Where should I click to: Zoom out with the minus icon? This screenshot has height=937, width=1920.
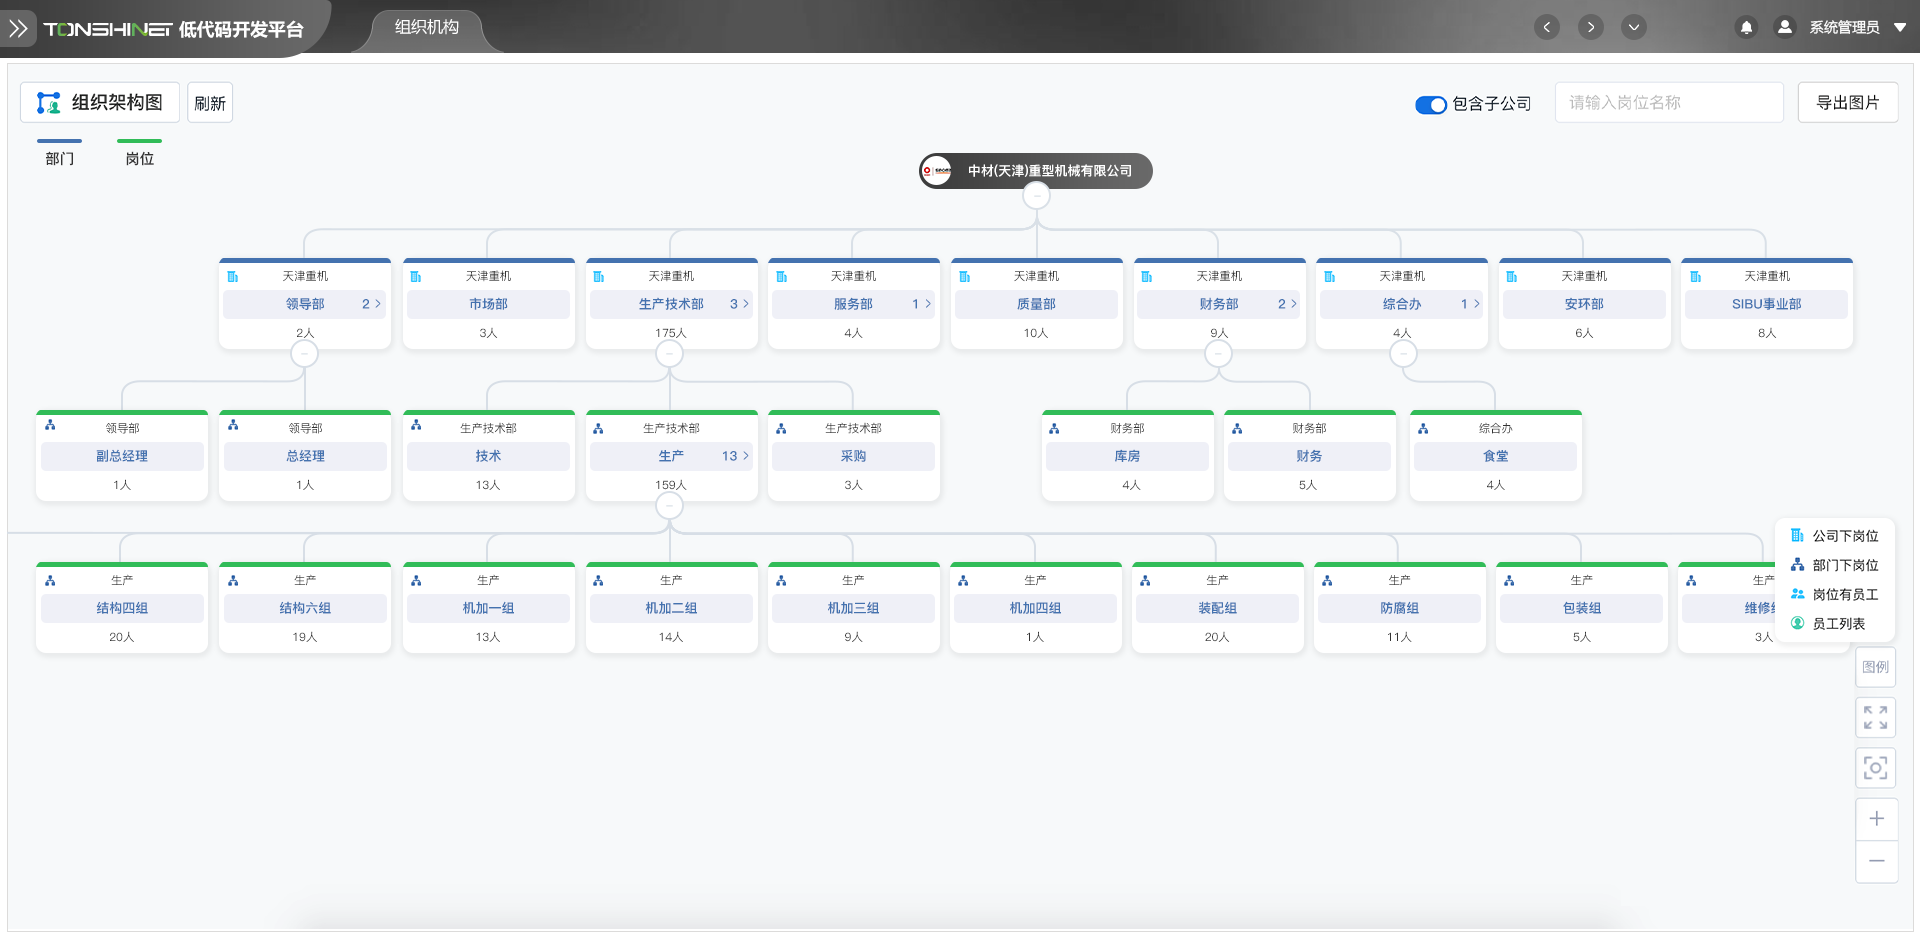(x=1876, y=861)
